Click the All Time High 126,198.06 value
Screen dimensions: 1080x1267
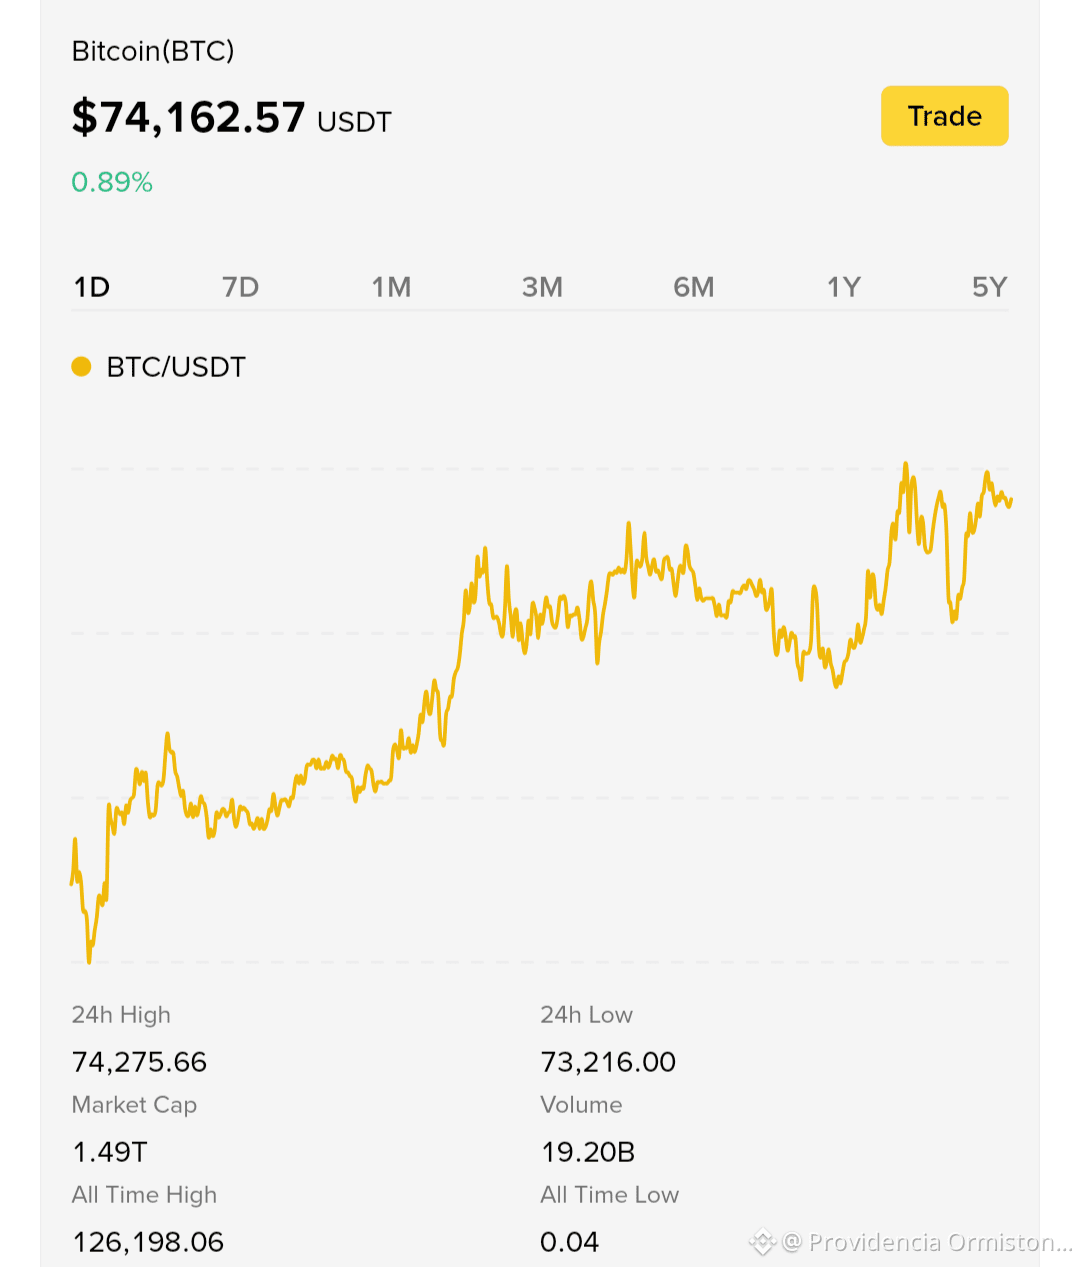148,1242
